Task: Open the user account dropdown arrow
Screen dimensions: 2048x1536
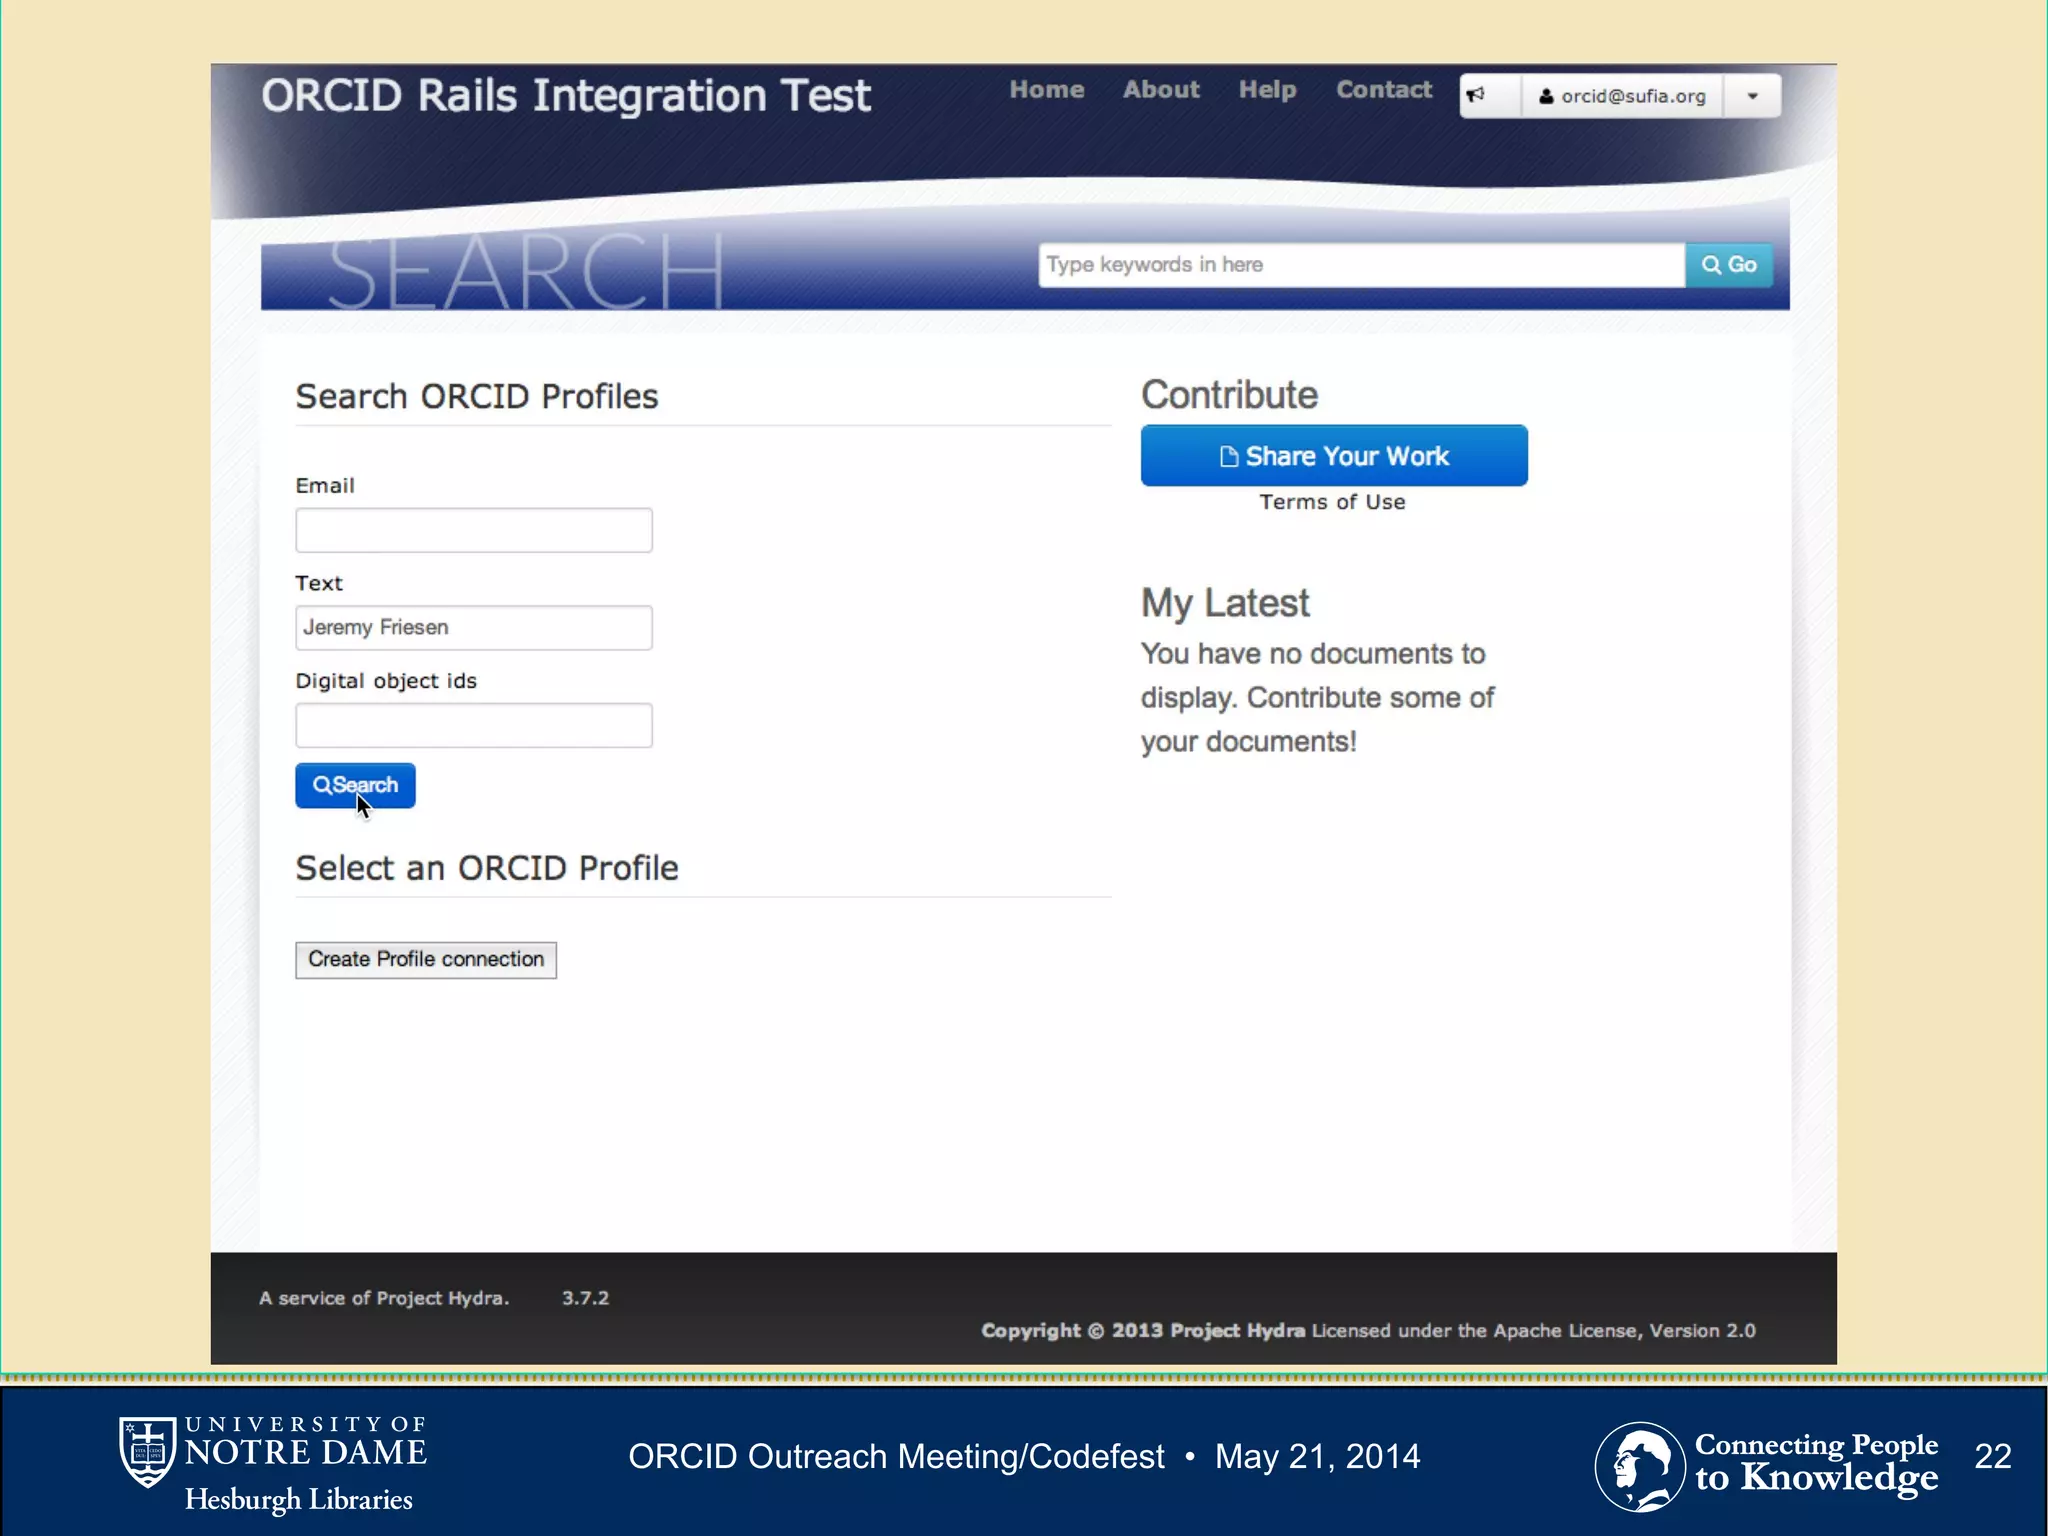Action: click(1752, 96)
